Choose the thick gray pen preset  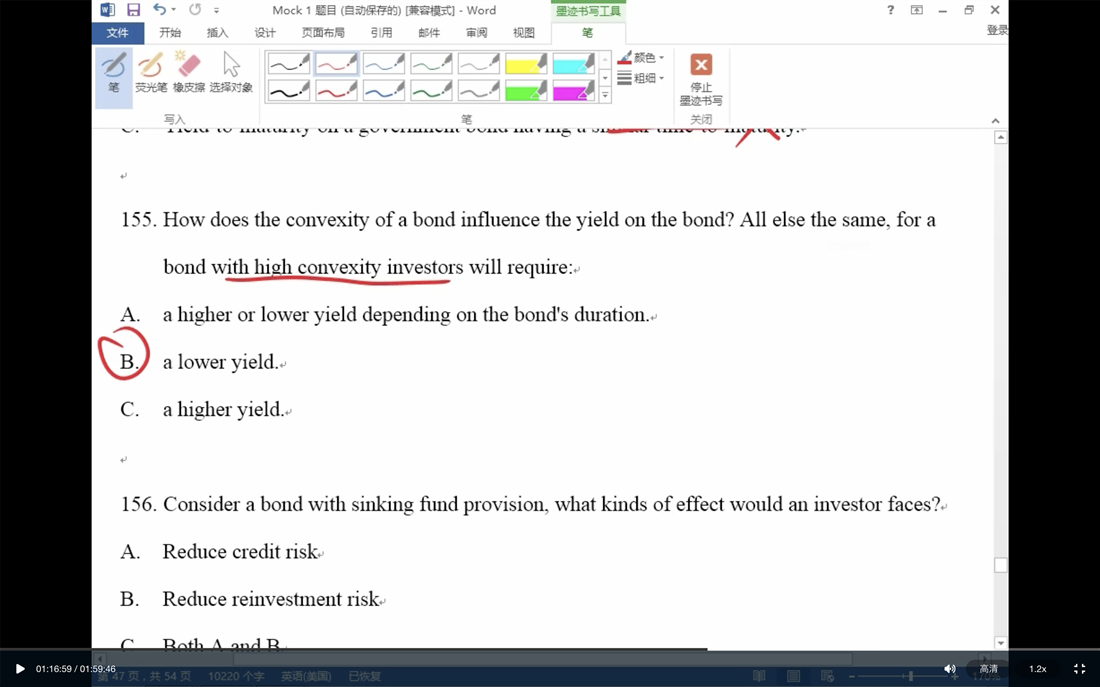[479, 91]
